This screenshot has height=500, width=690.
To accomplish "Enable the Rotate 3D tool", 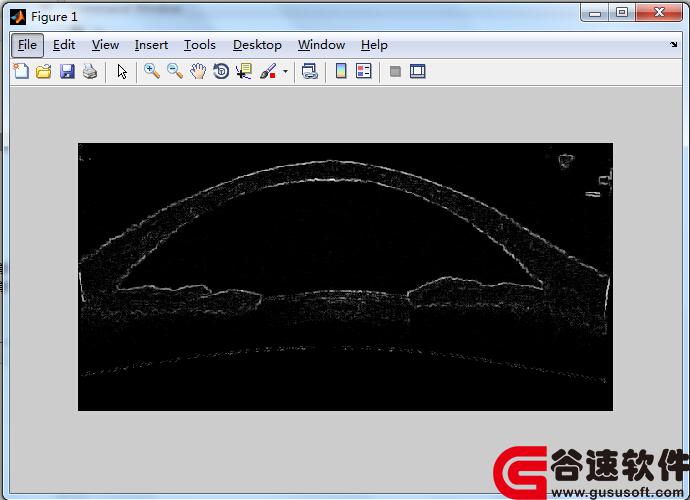I will [x=221, y=71].
